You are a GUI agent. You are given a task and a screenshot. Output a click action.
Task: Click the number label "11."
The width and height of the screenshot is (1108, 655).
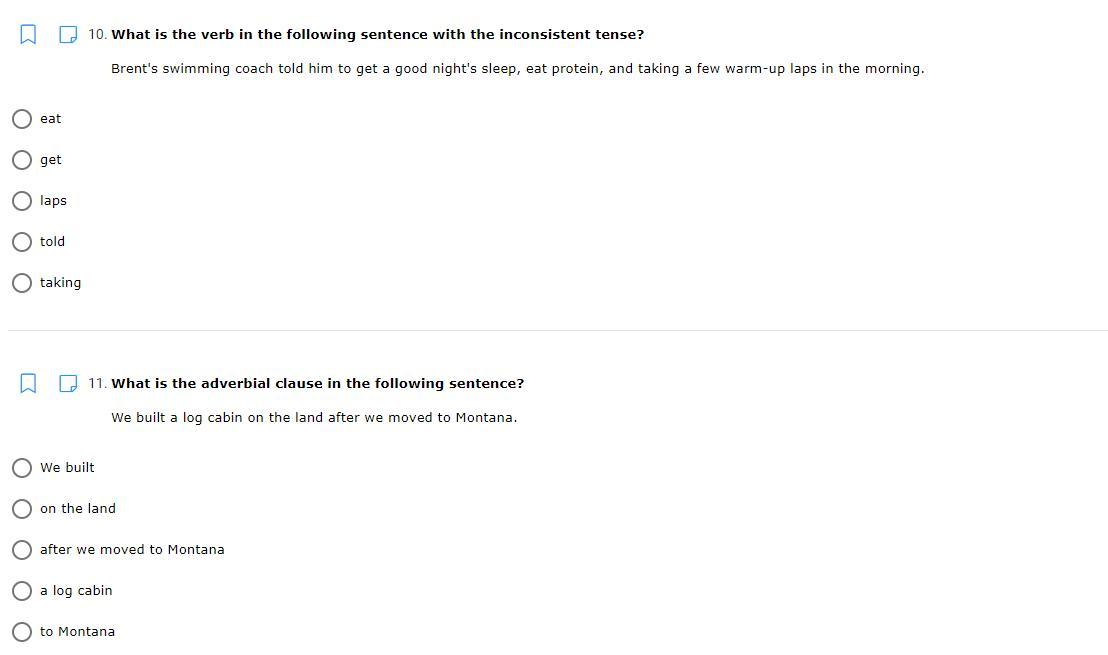pos(97,384)
